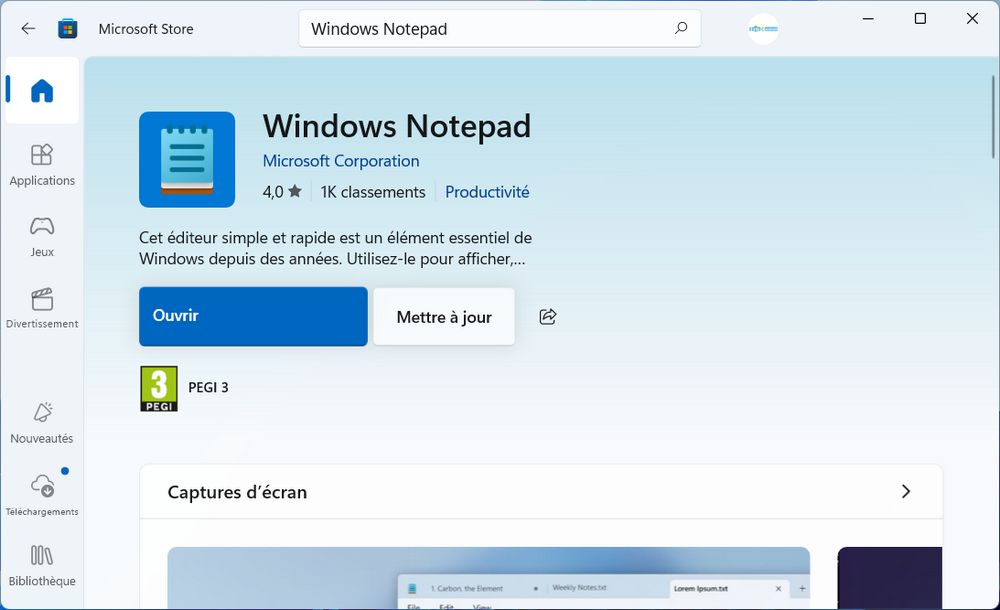Image resolution: width=1000 pixels, height=610 pixels.
Task: Open the first Notepad screenshot thumbnail
Action: point(488,578)
